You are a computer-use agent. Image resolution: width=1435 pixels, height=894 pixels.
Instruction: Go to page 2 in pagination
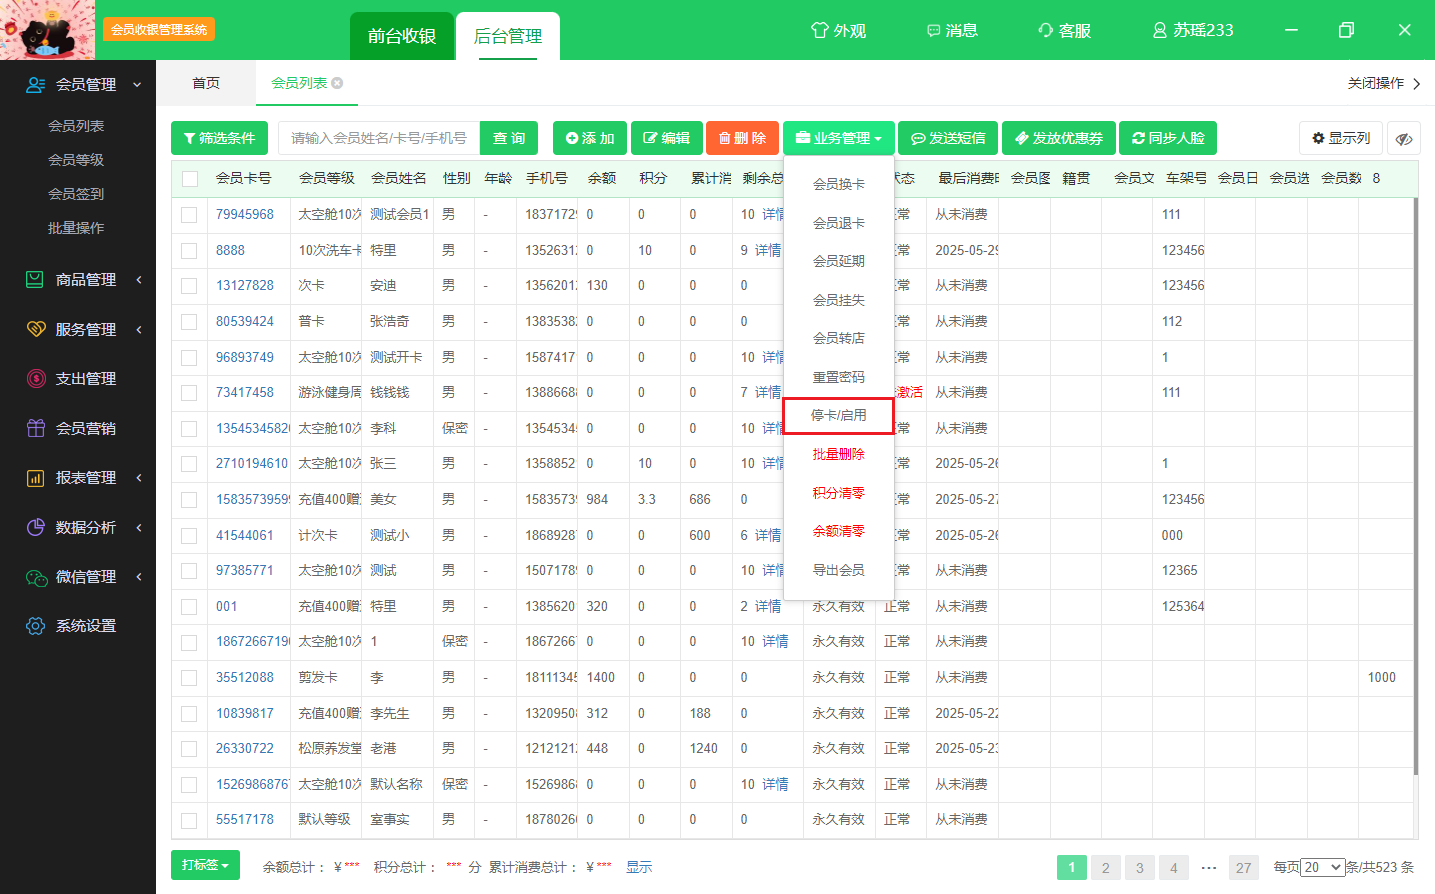click(x=1105, y=867)
